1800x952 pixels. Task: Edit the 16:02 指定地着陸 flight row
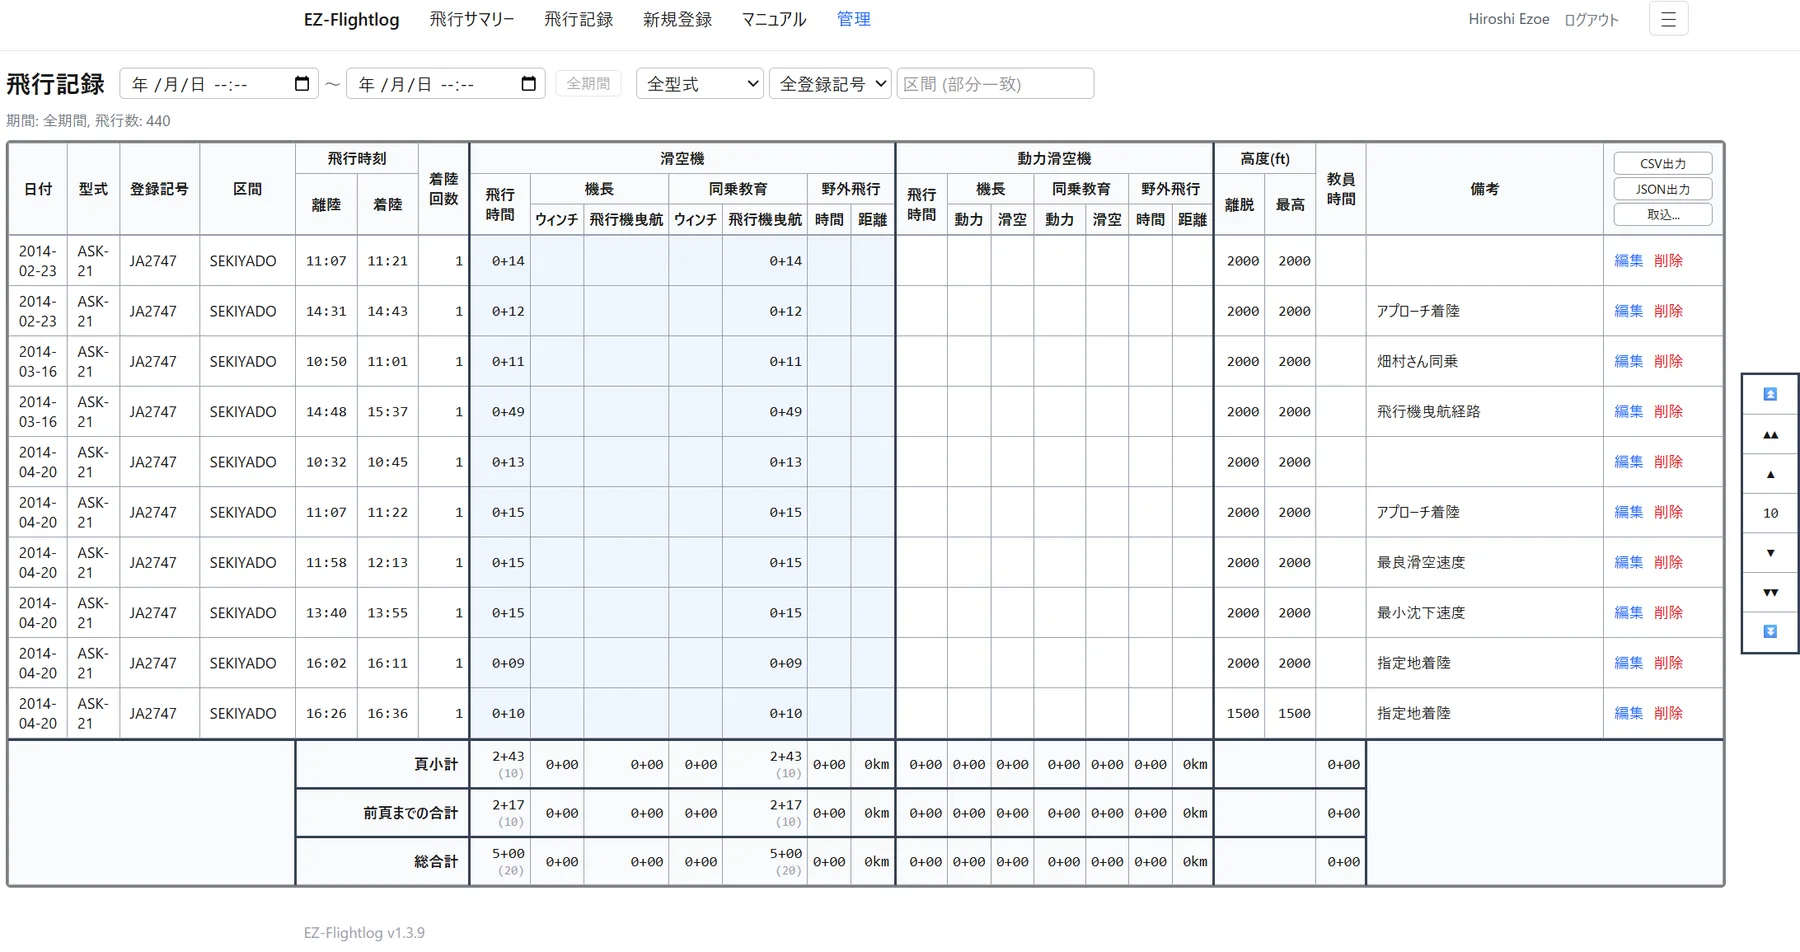coord(1628,663)
